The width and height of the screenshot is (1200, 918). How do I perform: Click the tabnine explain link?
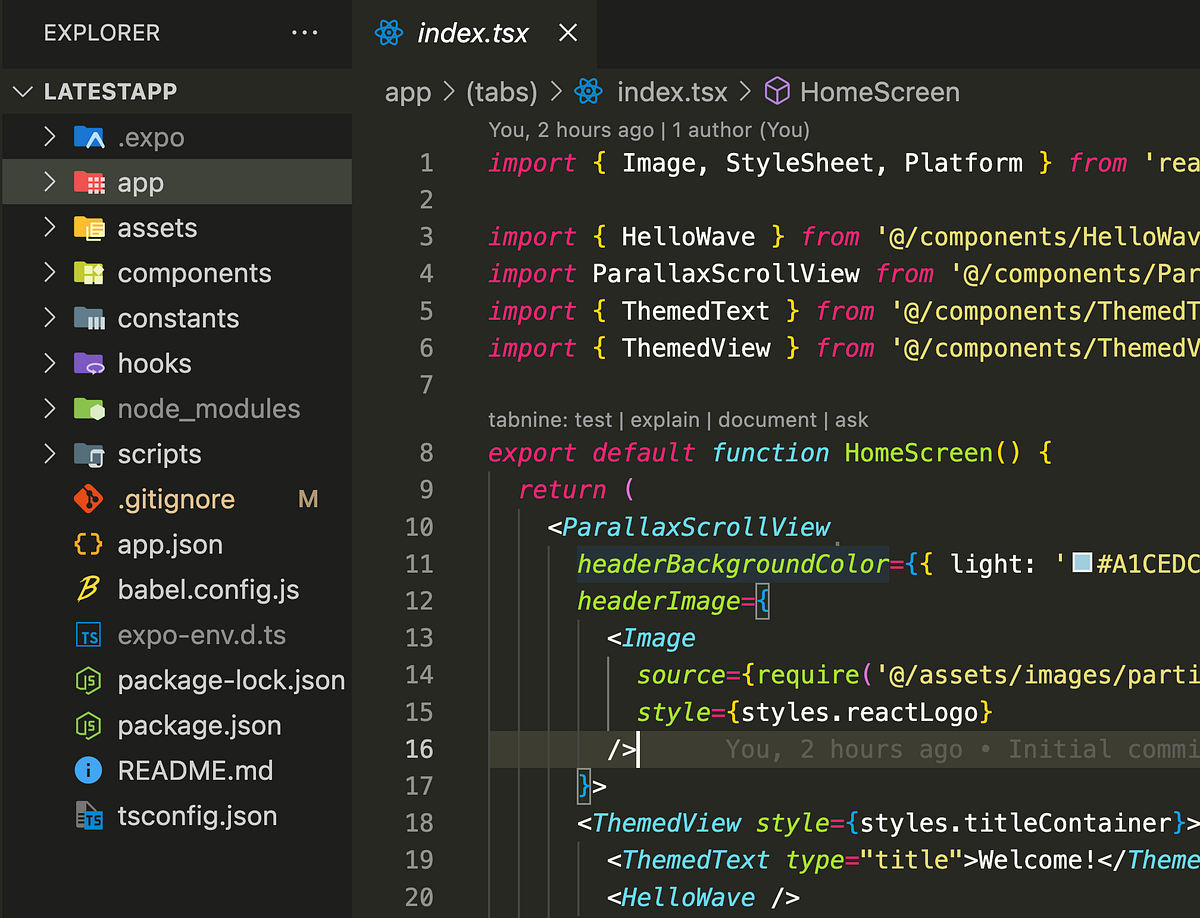(x=666, y=419)
